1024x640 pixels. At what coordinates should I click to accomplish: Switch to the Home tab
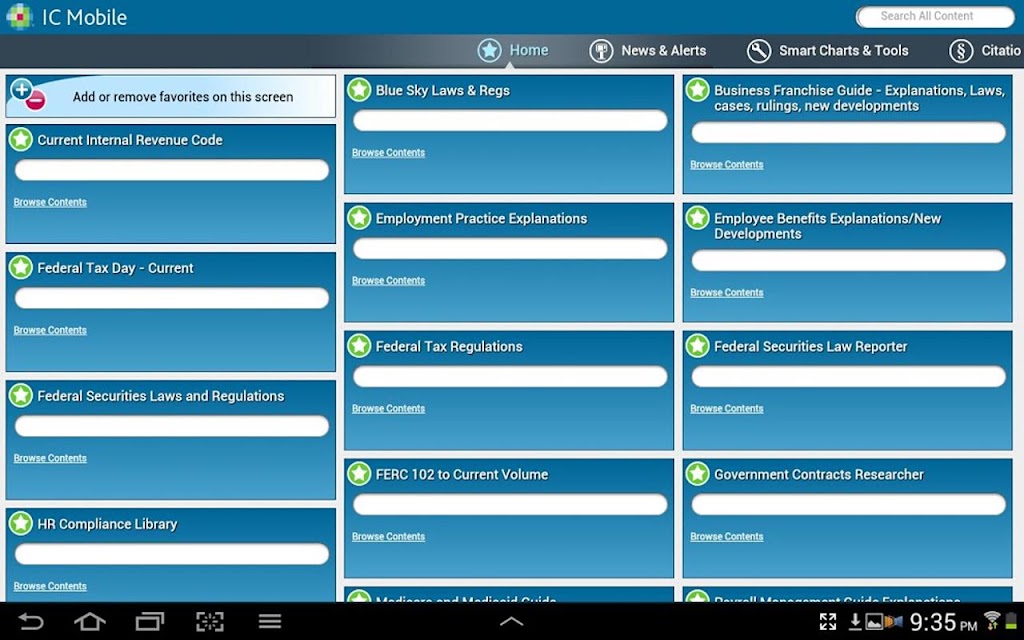(513, 50)
